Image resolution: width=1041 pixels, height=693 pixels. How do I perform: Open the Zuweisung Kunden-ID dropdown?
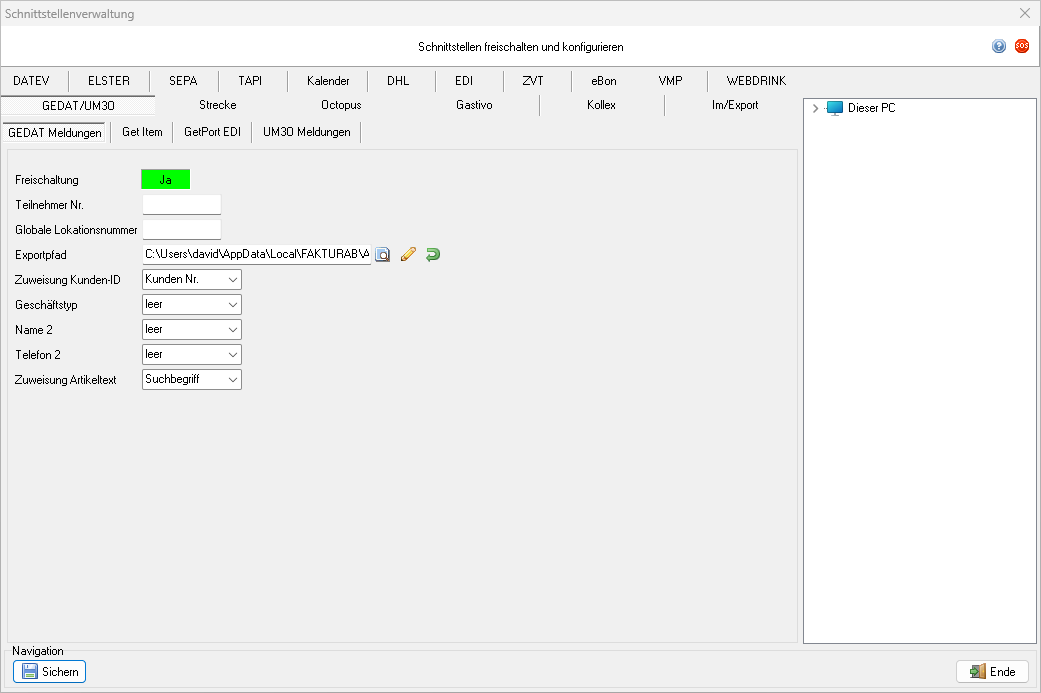(x=192, y=279)
